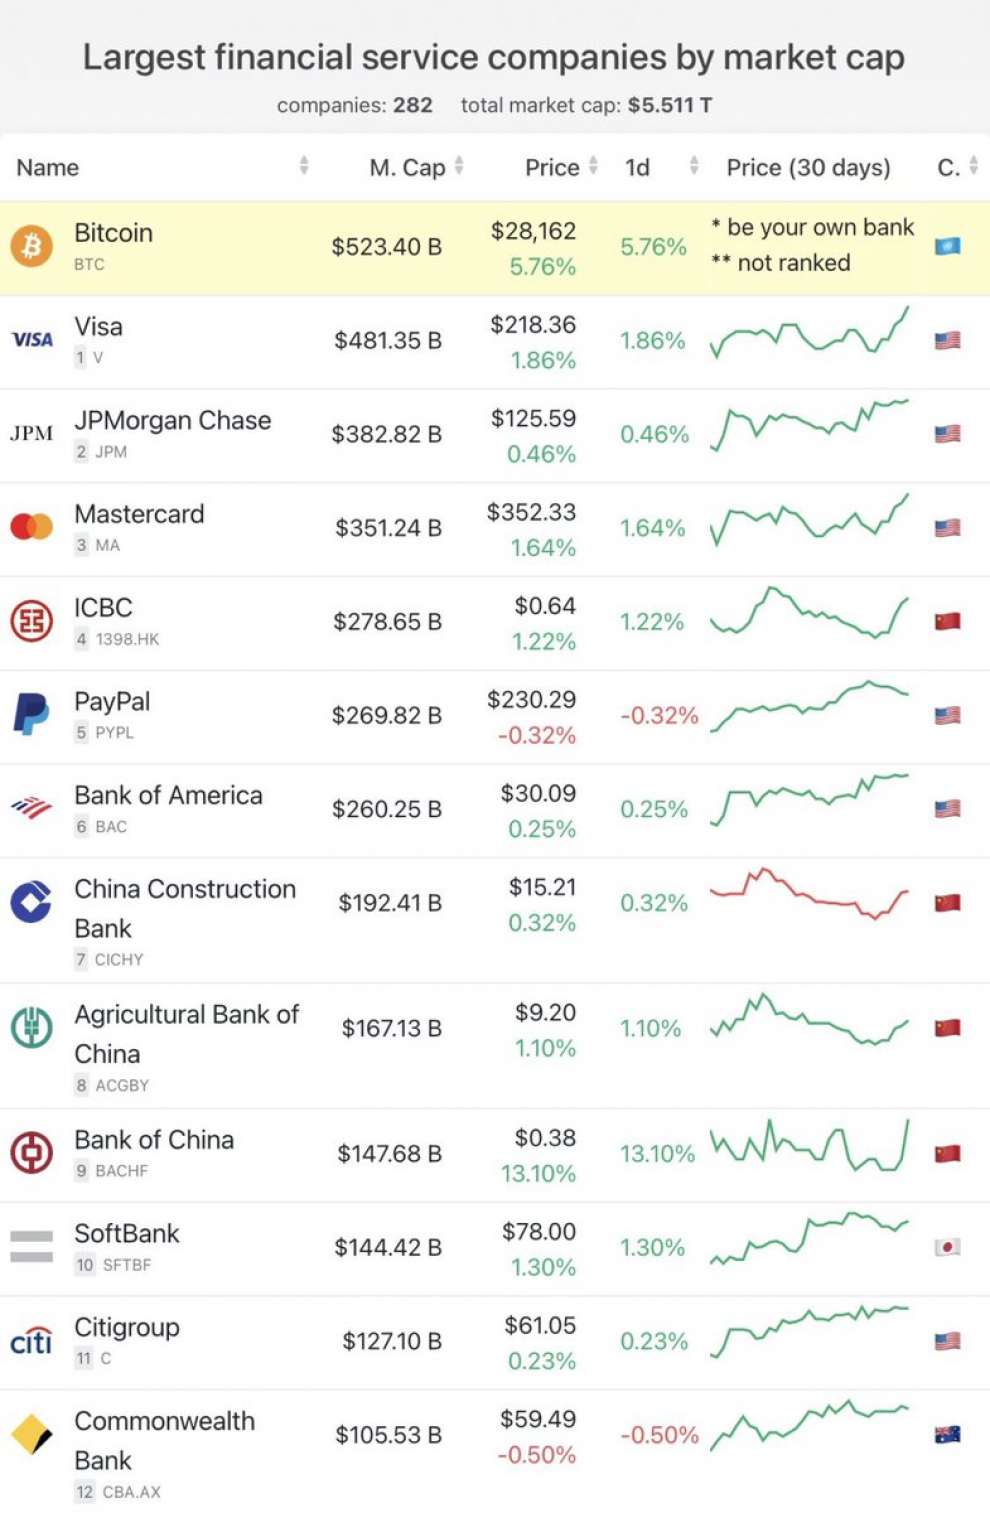Screen dimensions: 990x1513
Task: Click the Bitcoin logo icon
Action: 32,245
